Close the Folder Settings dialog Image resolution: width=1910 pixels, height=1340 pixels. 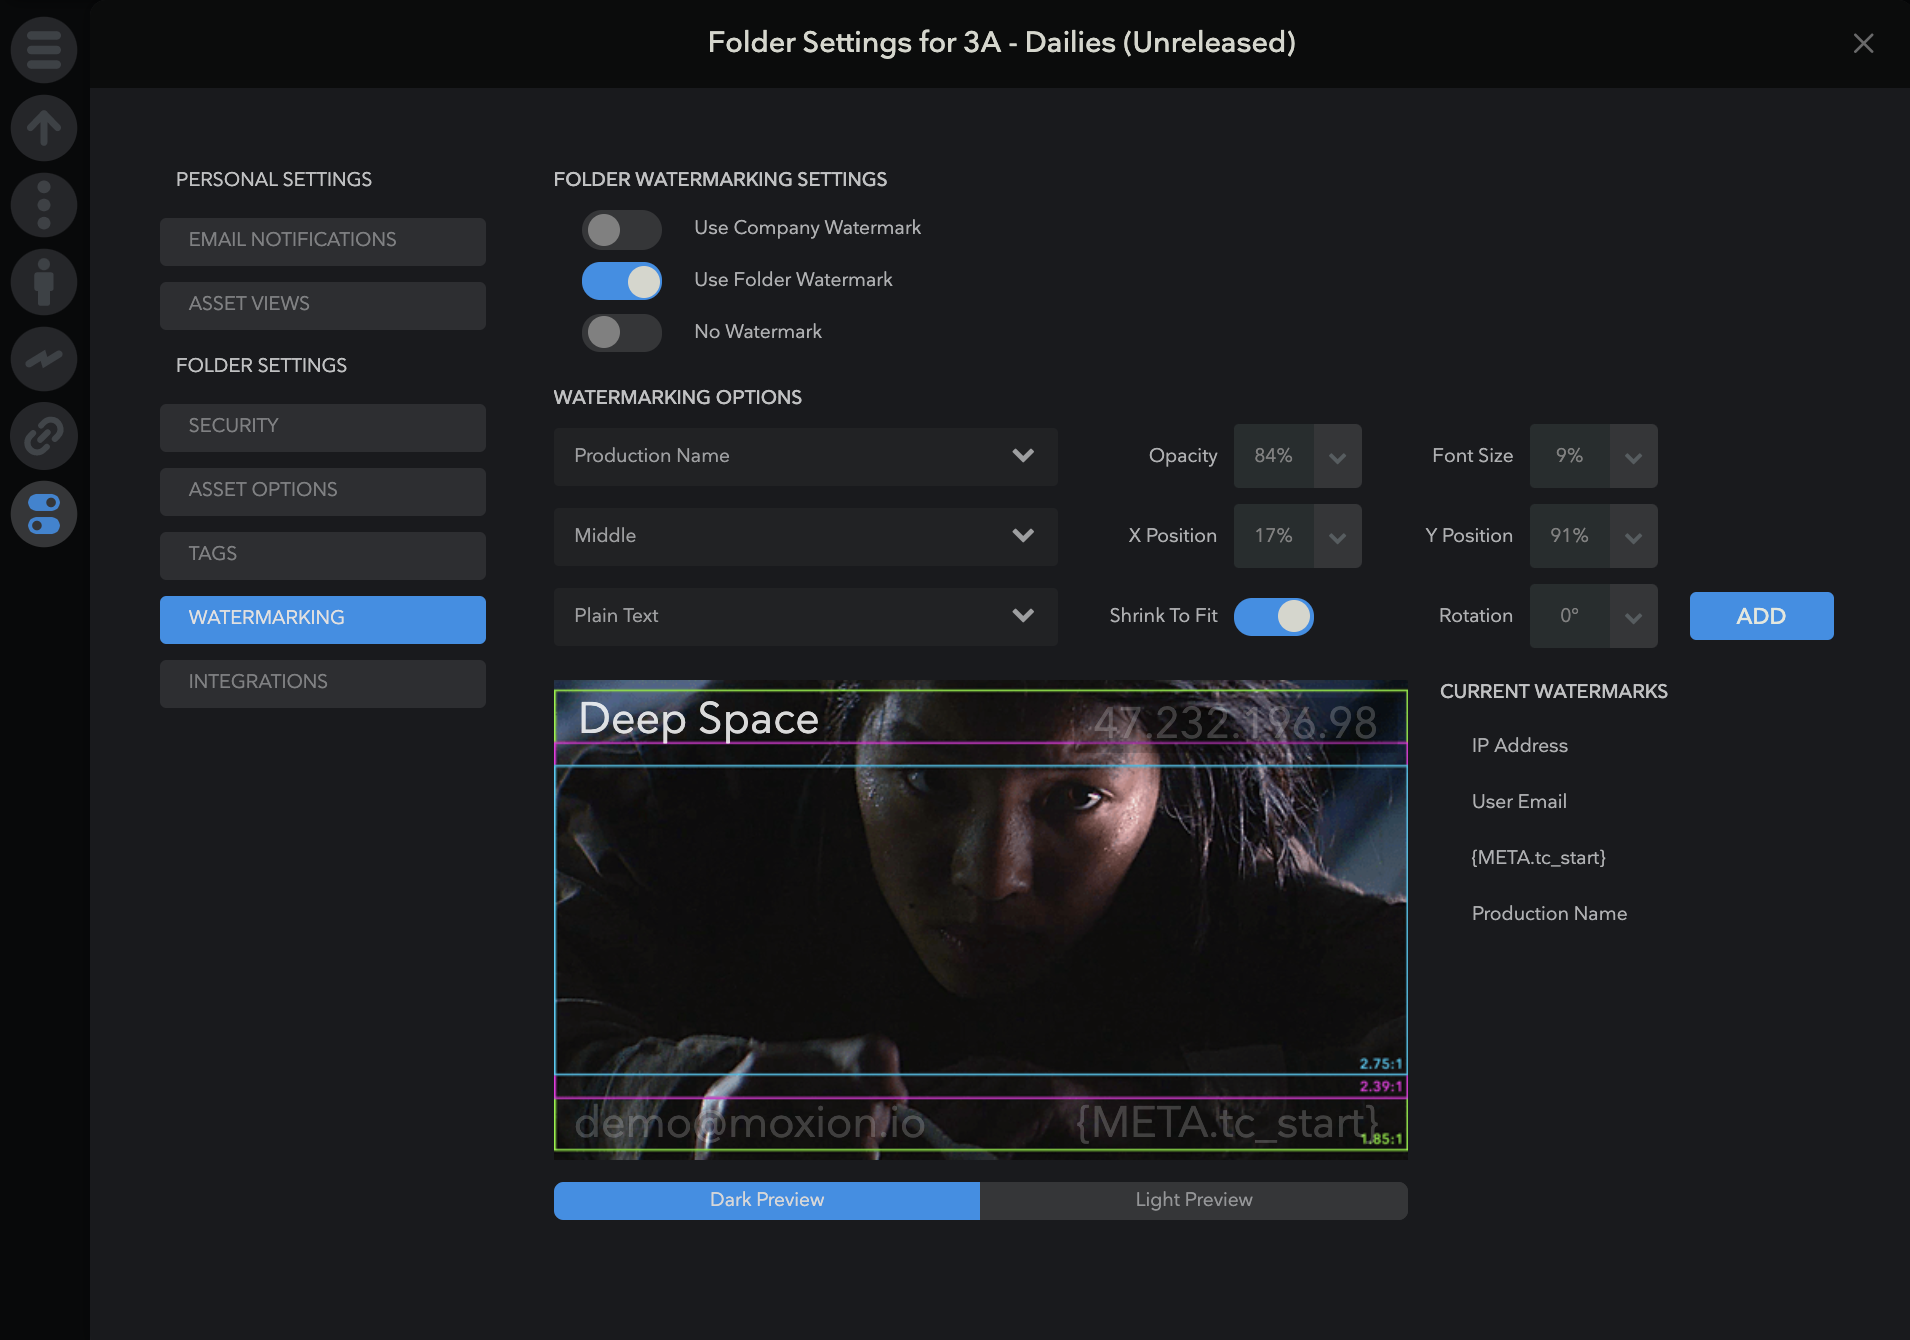(x=1863, y=43)
